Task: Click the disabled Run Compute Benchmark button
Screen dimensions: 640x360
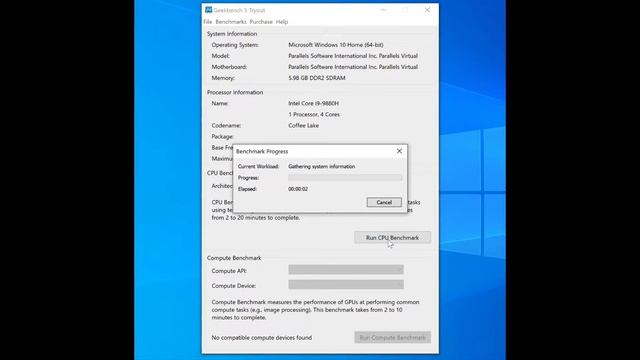Action: (392, 338)
